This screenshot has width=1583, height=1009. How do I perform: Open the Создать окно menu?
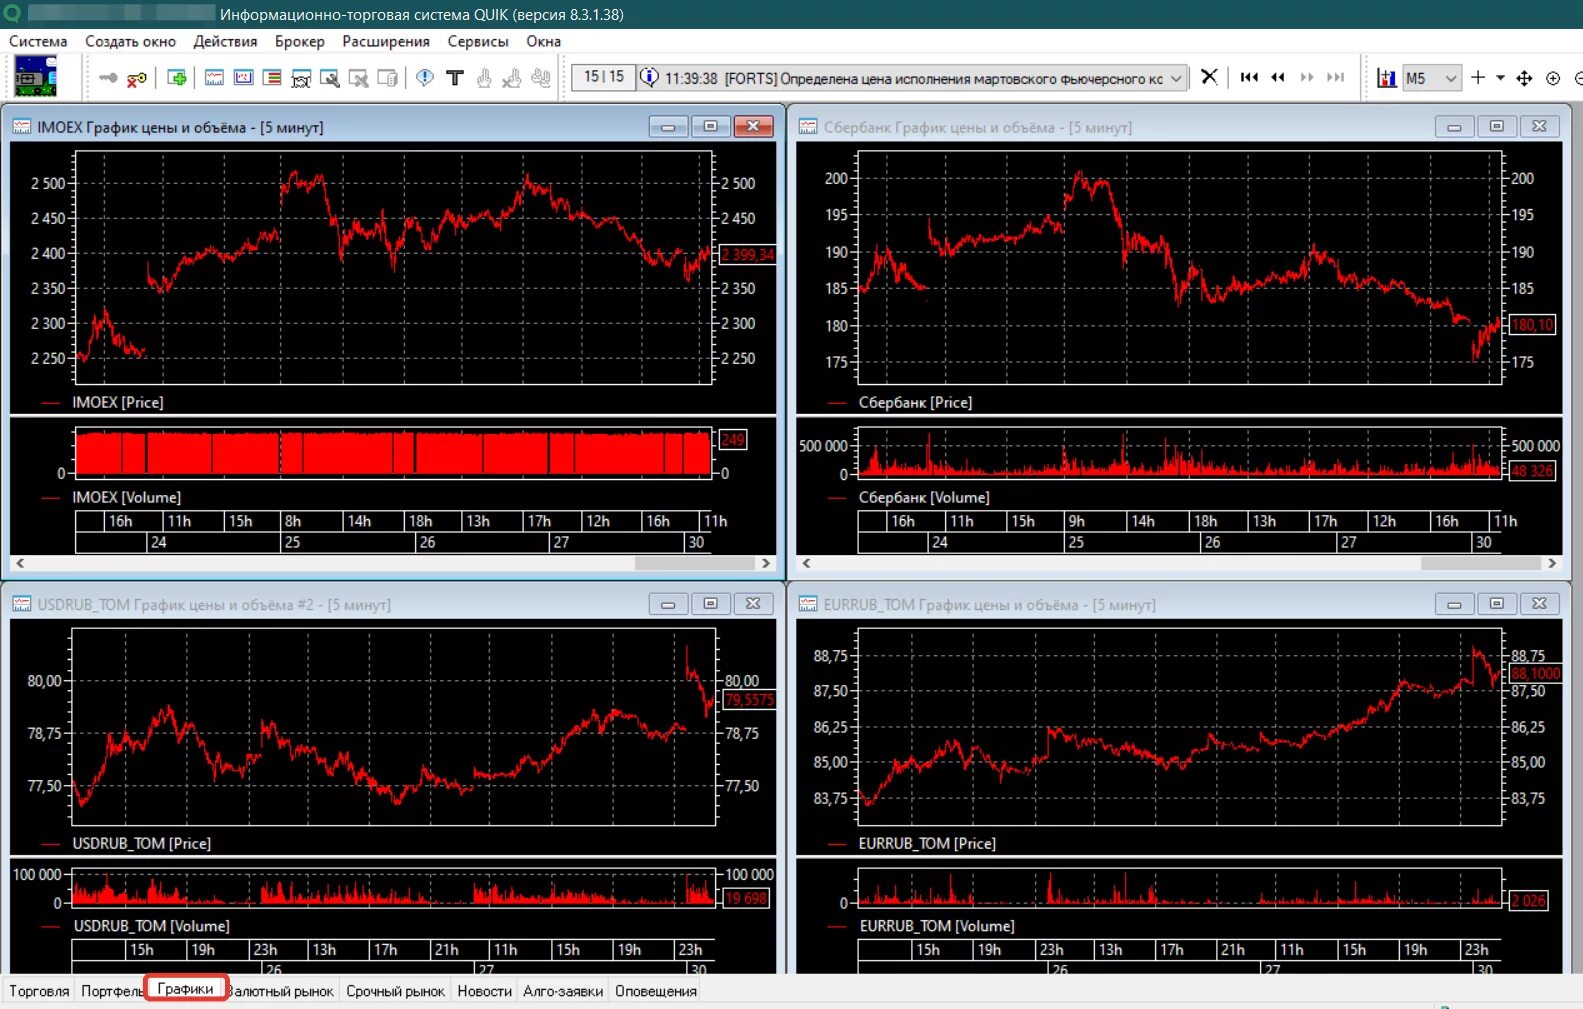130,41
